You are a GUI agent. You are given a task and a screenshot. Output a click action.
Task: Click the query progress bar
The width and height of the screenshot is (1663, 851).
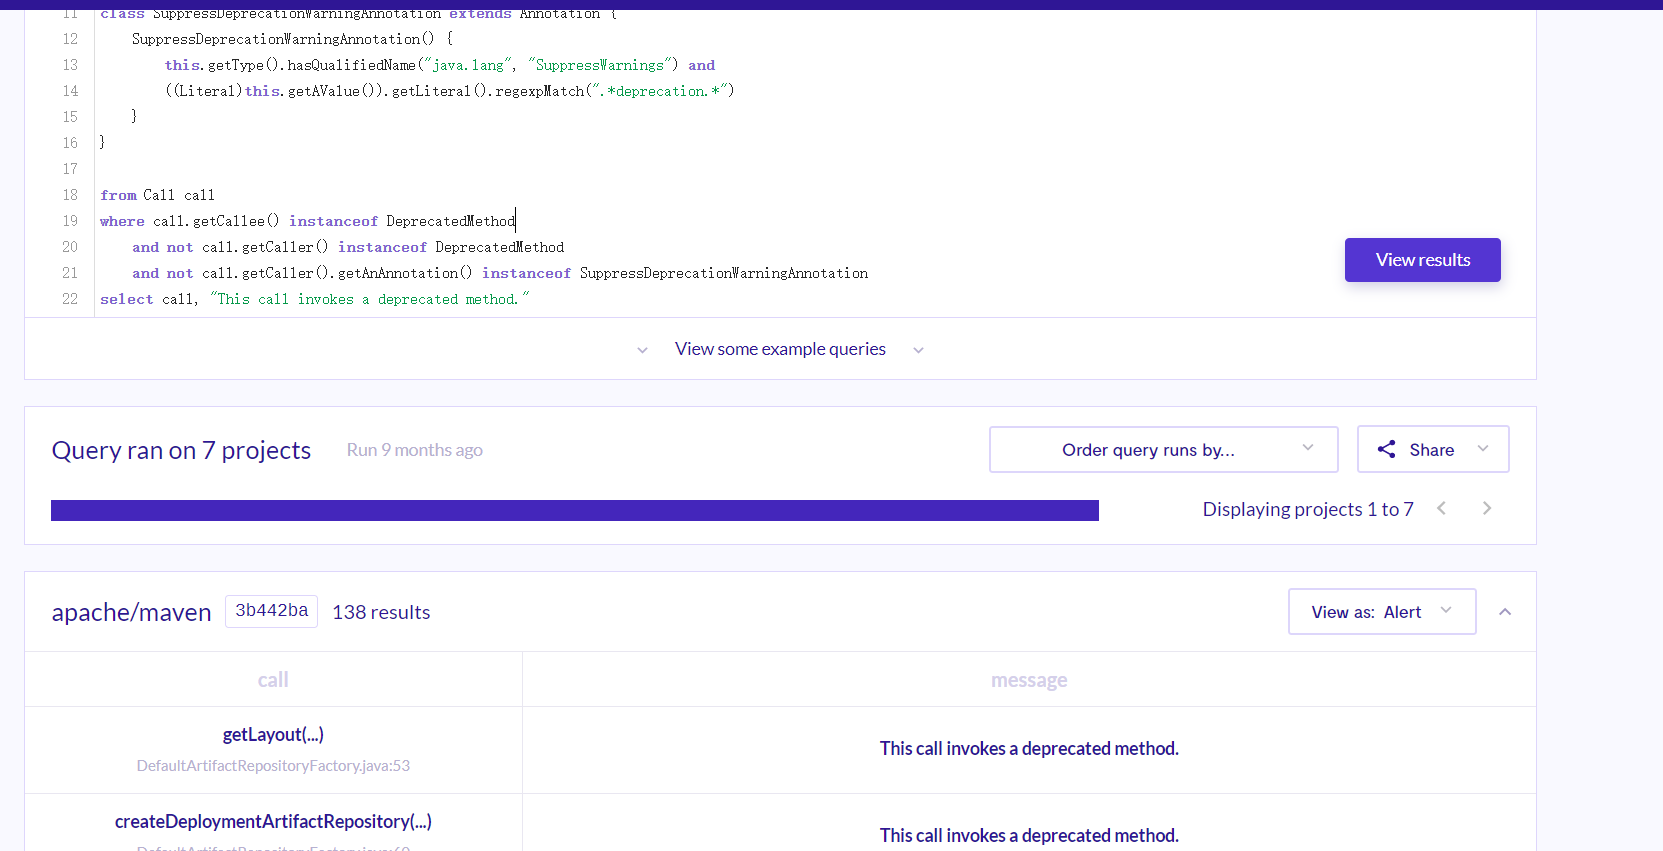click(x=575, y=510)
